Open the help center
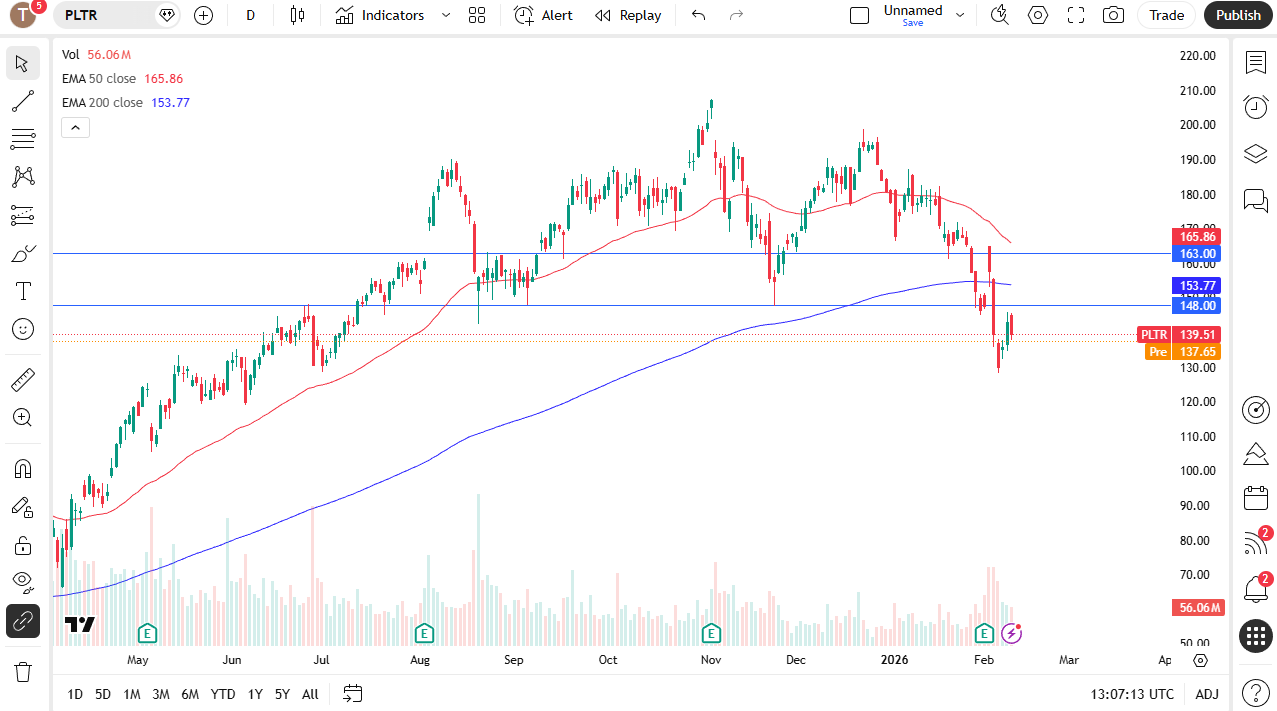 click(1256, 692)
